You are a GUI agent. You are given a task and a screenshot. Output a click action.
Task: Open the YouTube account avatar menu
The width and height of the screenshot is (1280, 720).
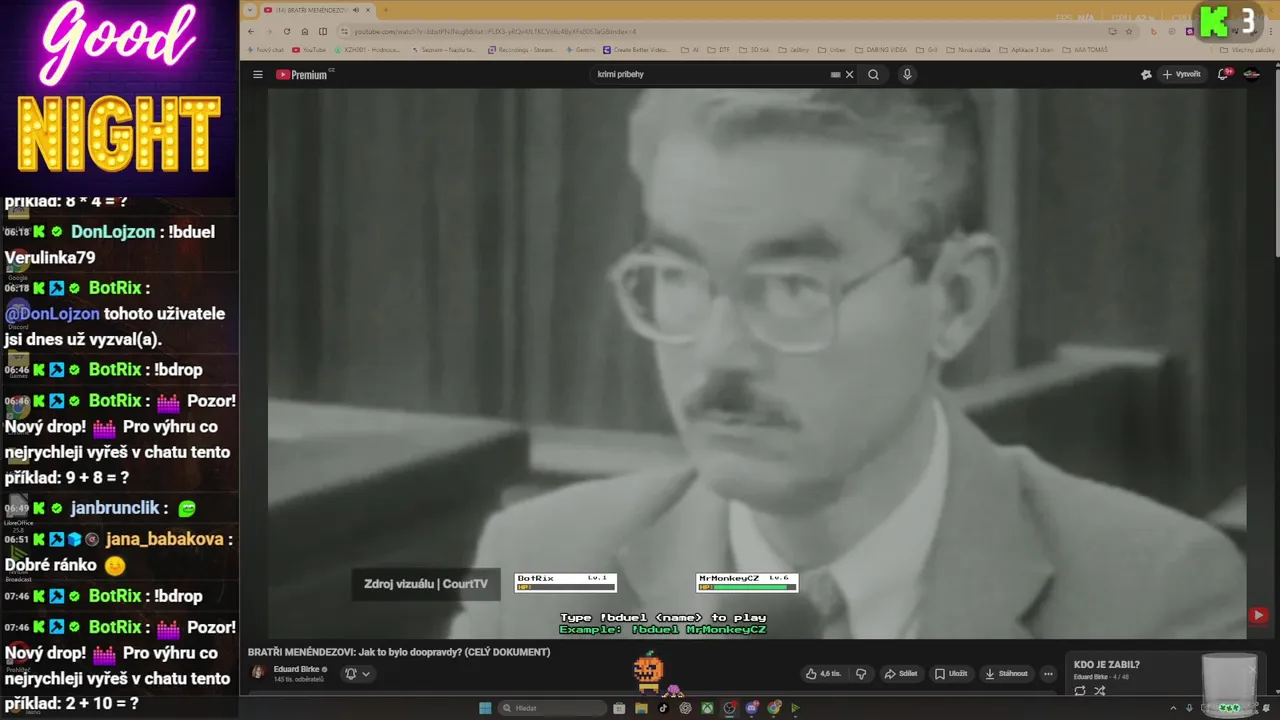pos(1251,75)
